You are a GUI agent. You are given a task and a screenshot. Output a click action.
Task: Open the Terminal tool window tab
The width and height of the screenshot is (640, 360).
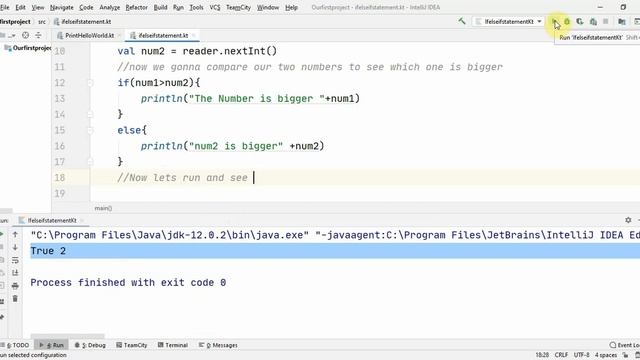point(173,345)
